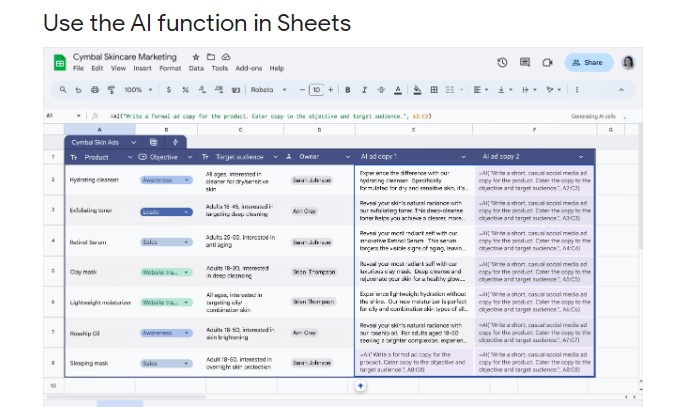Open the Roboto font dropdown

pos(269,90)
